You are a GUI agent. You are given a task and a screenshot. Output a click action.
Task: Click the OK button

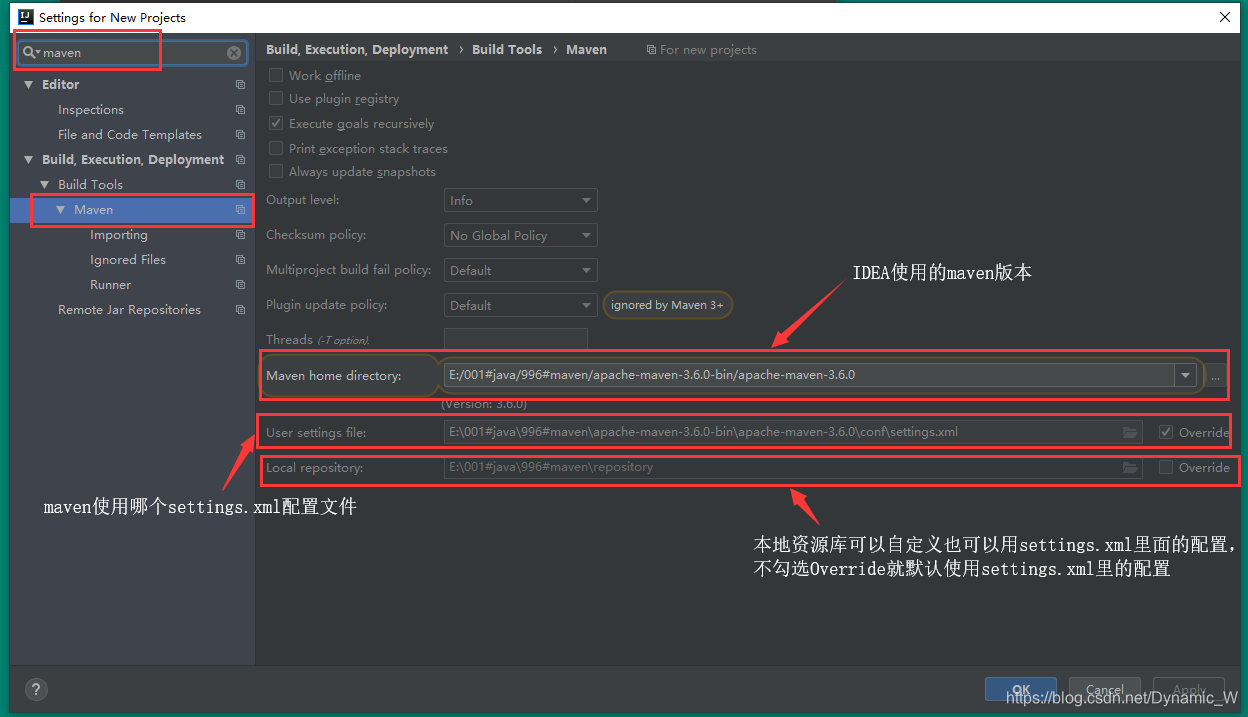(1021, 690)
